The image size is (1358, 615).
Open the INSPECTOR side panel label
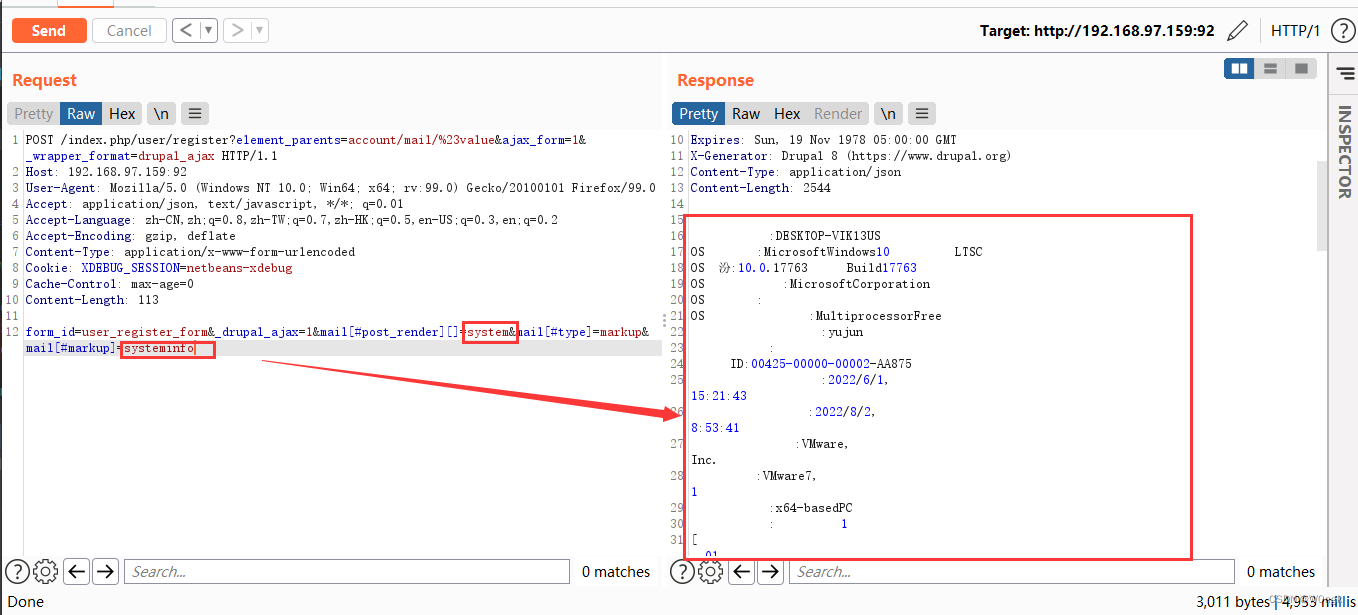tap(1343, 150)
